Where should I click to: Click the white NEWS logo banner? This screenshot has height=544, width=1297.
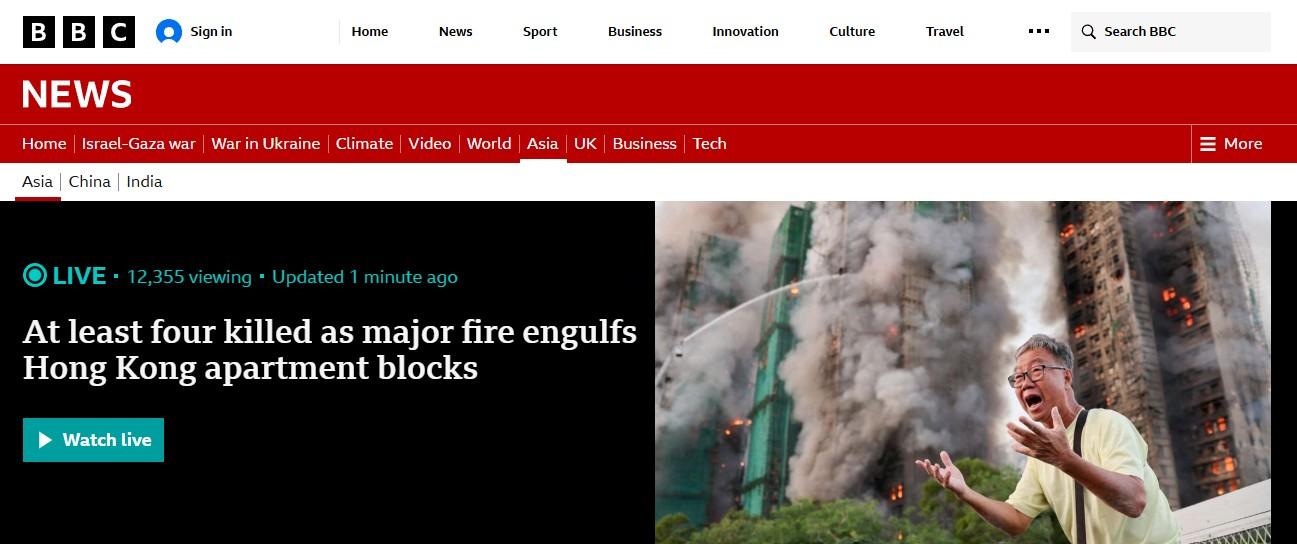(x=77, y=95)
